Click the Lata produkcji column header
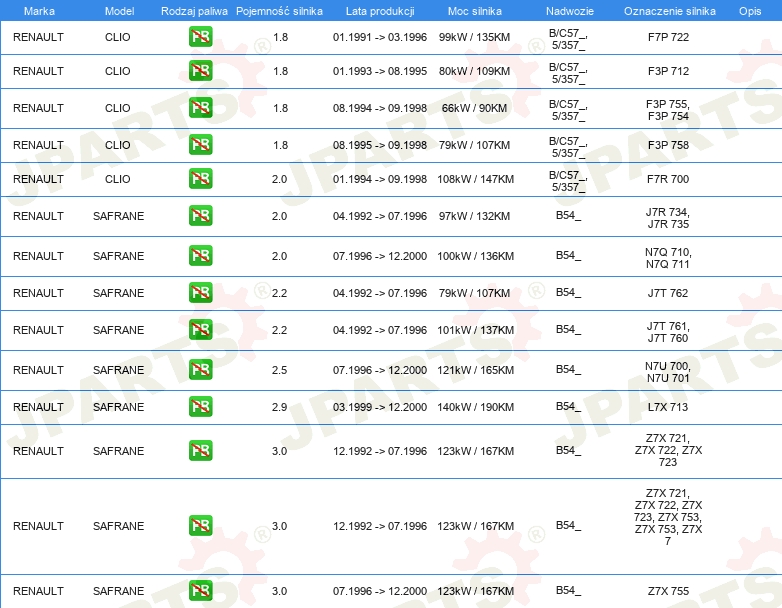782x608 pixels. [x=380, y=11]
